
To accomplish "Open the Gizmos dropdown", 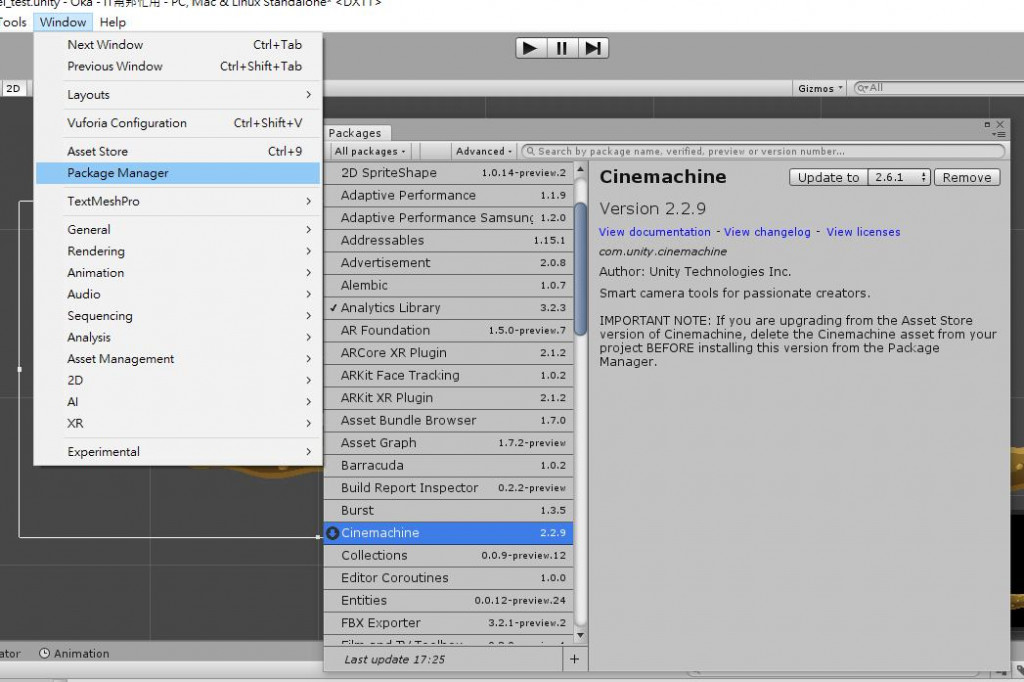I will [x=820, y=88].
